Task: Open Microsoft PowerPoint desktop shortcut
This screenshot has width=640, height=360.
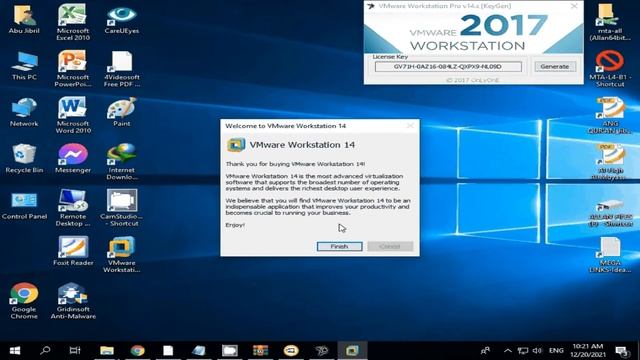Action: pos(73,69)
